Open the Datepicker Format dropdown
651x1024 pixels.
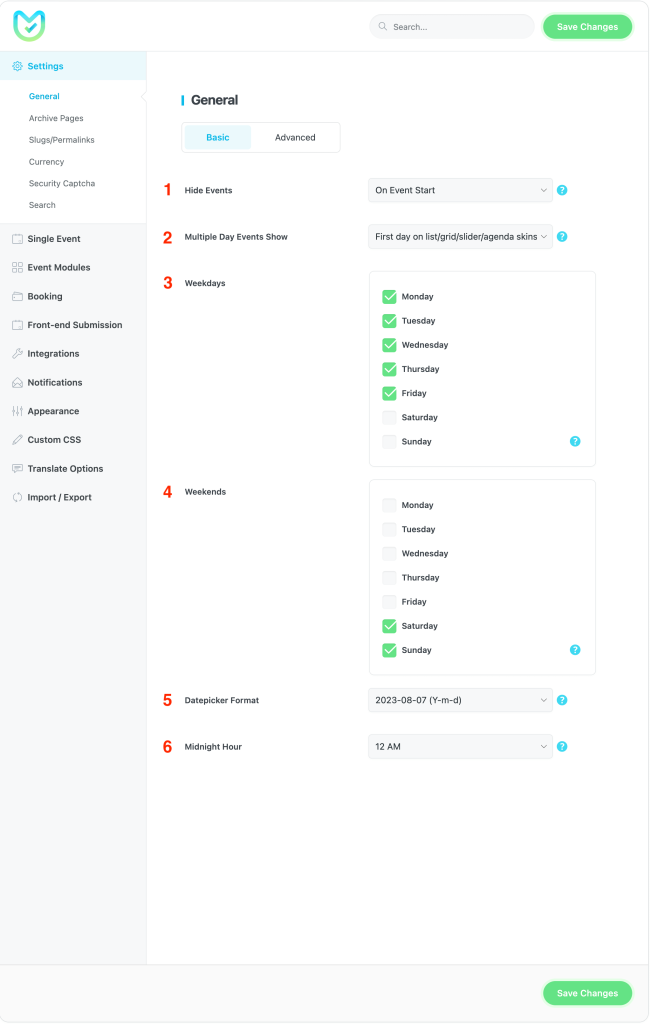(460, 700)
